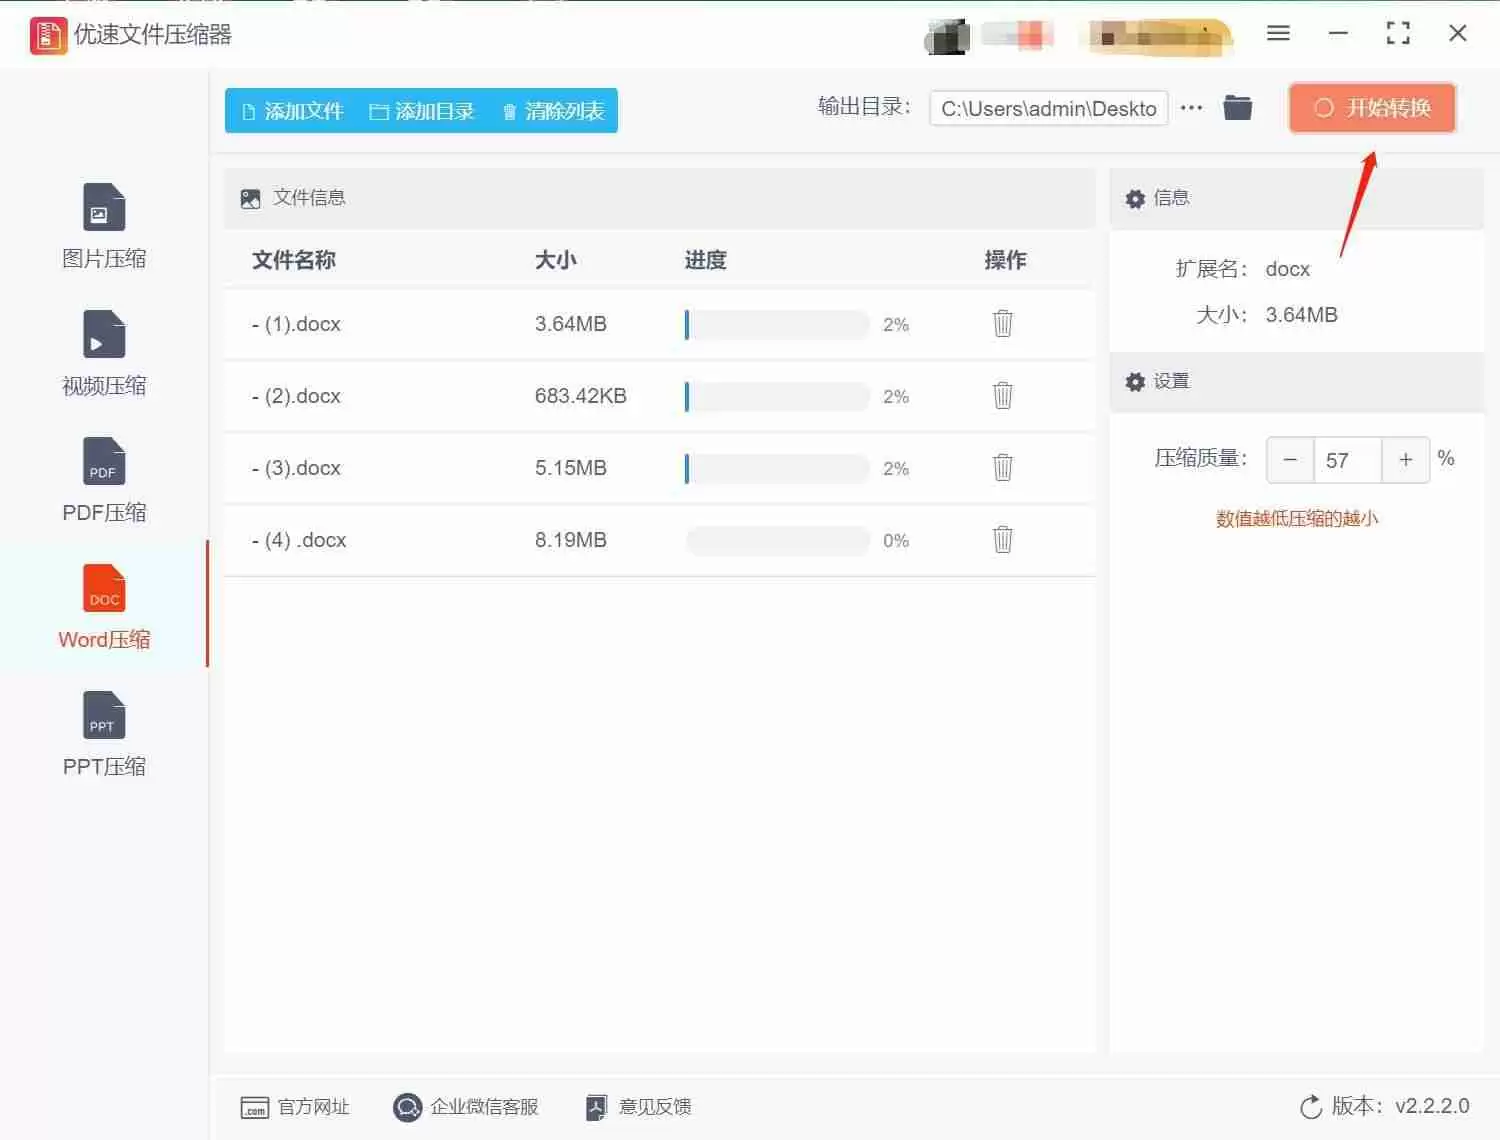1500x1140 pixels.
Task: Remove - (4) .docx using its trash icon
Action: 1002,539
